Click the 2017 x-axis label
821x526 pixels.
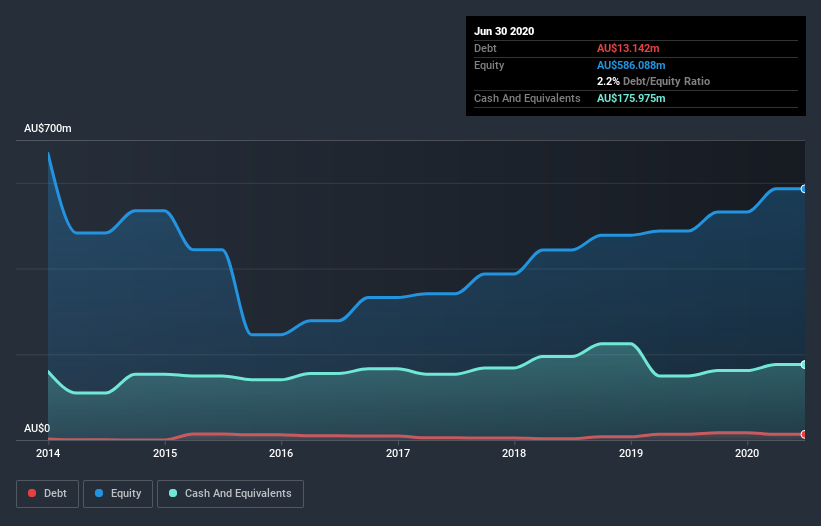[398, 453]
